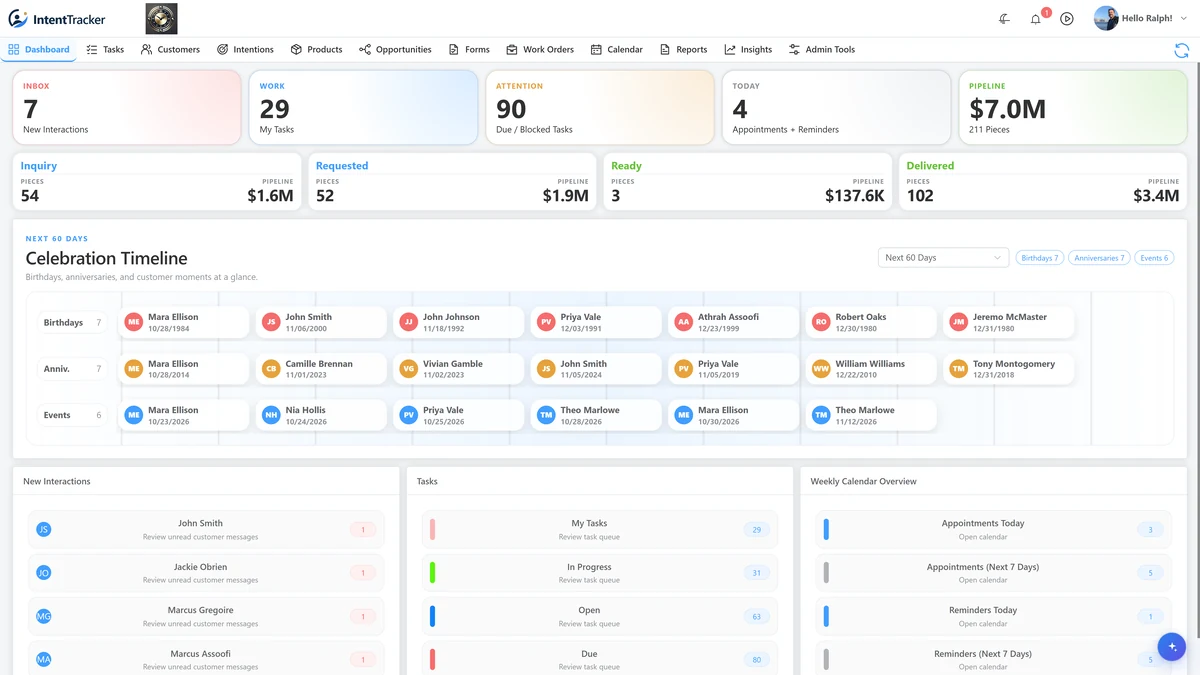Click the Forms document icon in navigation

click(x=454, y=49)
